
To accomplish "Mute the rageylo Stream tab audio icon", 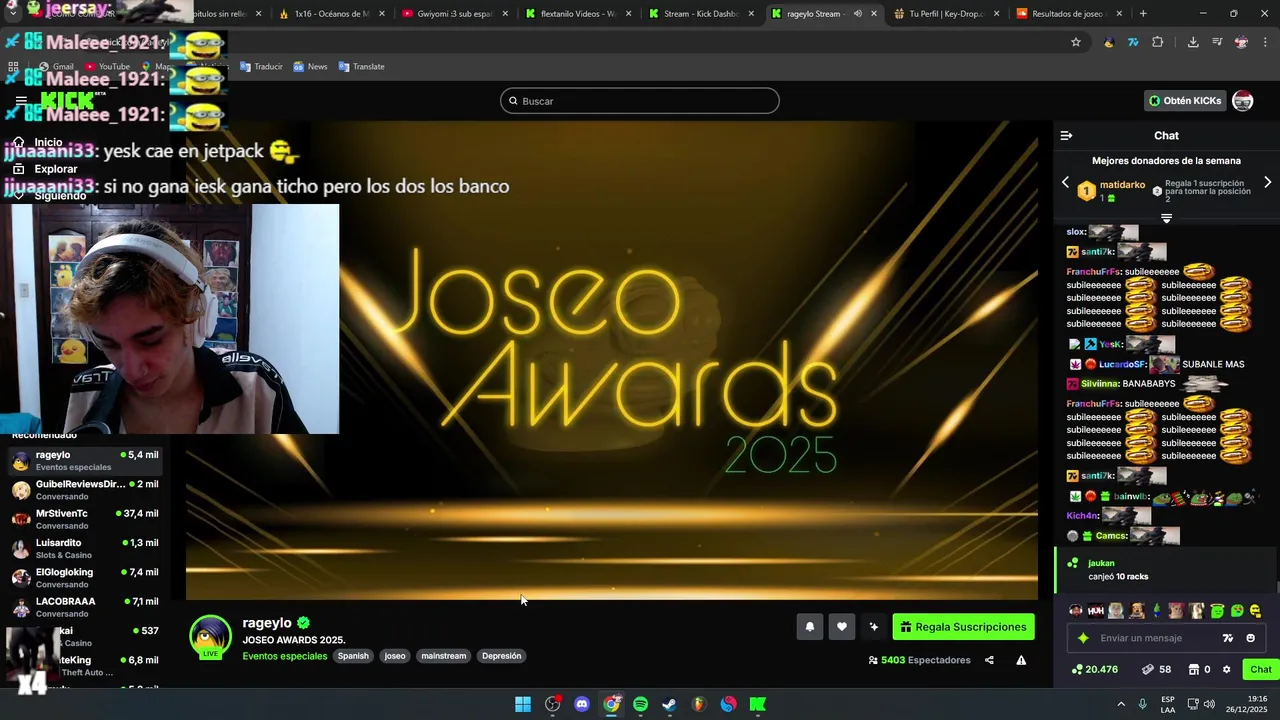I will coord(857,14).
